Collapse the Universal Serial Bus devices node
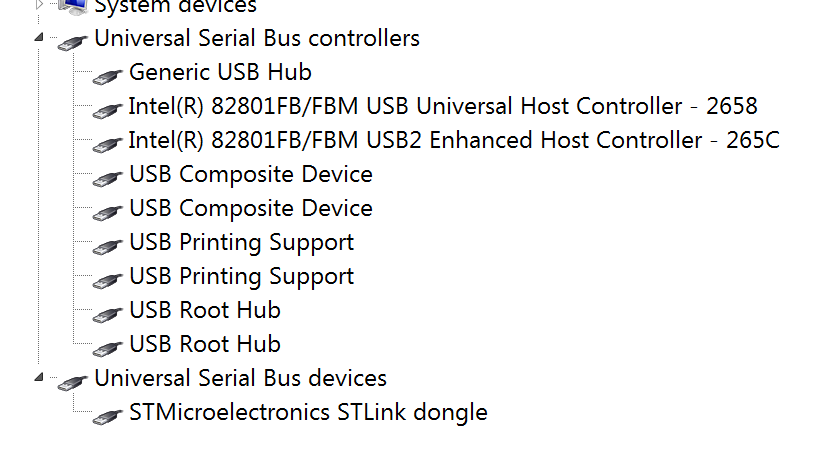The width and height of the screenshot is (822, 472). [x=39, y=378]
